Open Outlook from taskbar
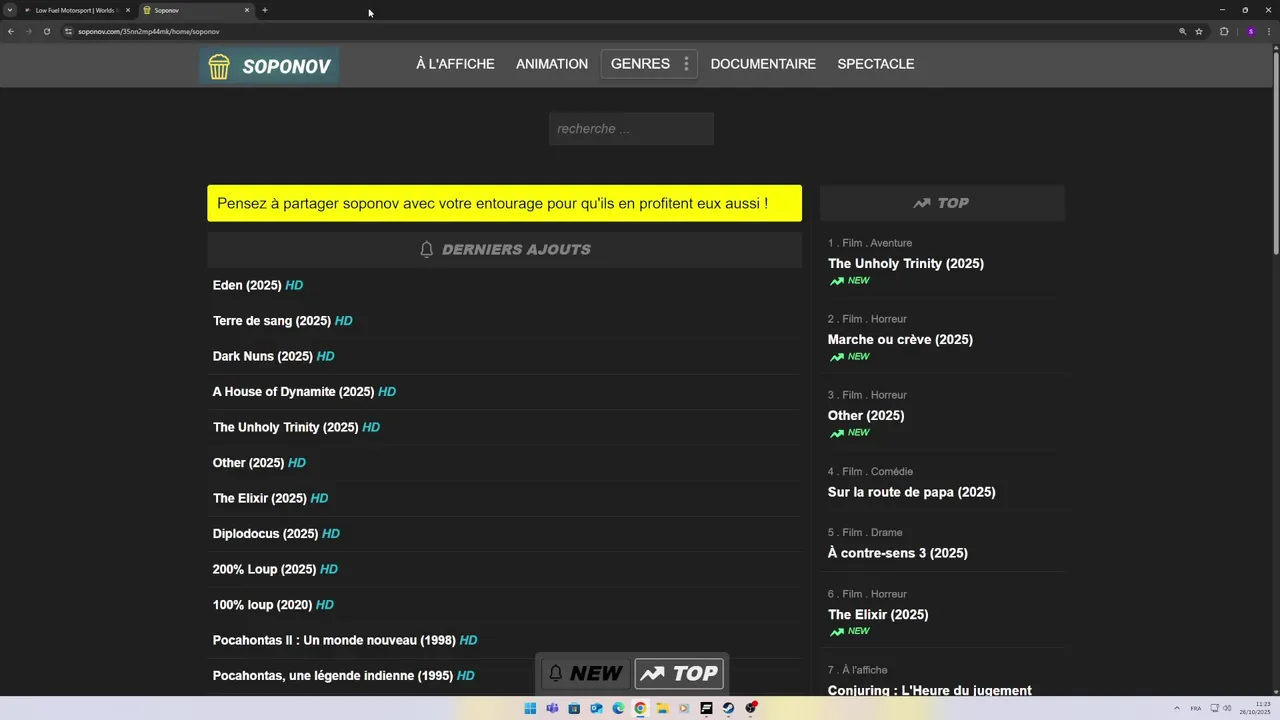The height and width of the screenshot is (720, 1280). (x=596, y=708)
